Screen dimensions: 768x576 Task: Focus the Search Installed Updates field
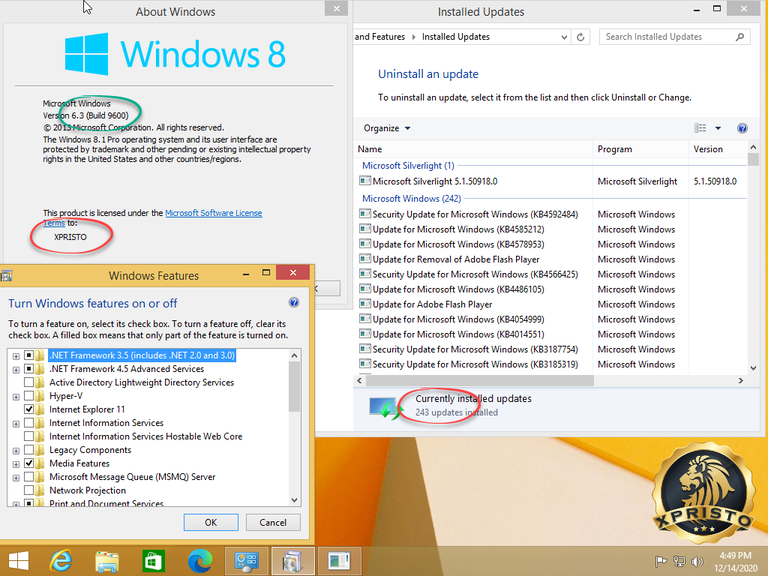669,37
